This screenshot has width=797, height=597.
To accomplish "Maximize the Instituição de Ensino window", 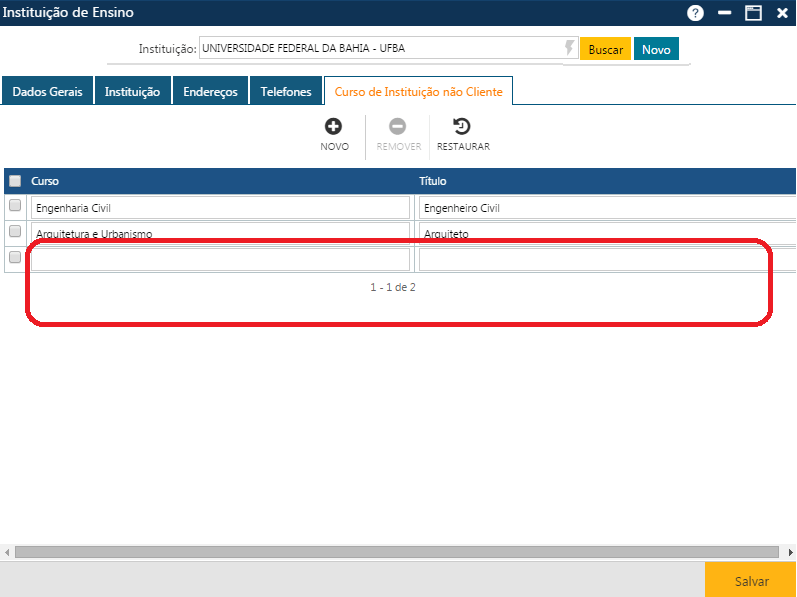I will [x=753, y=13].
